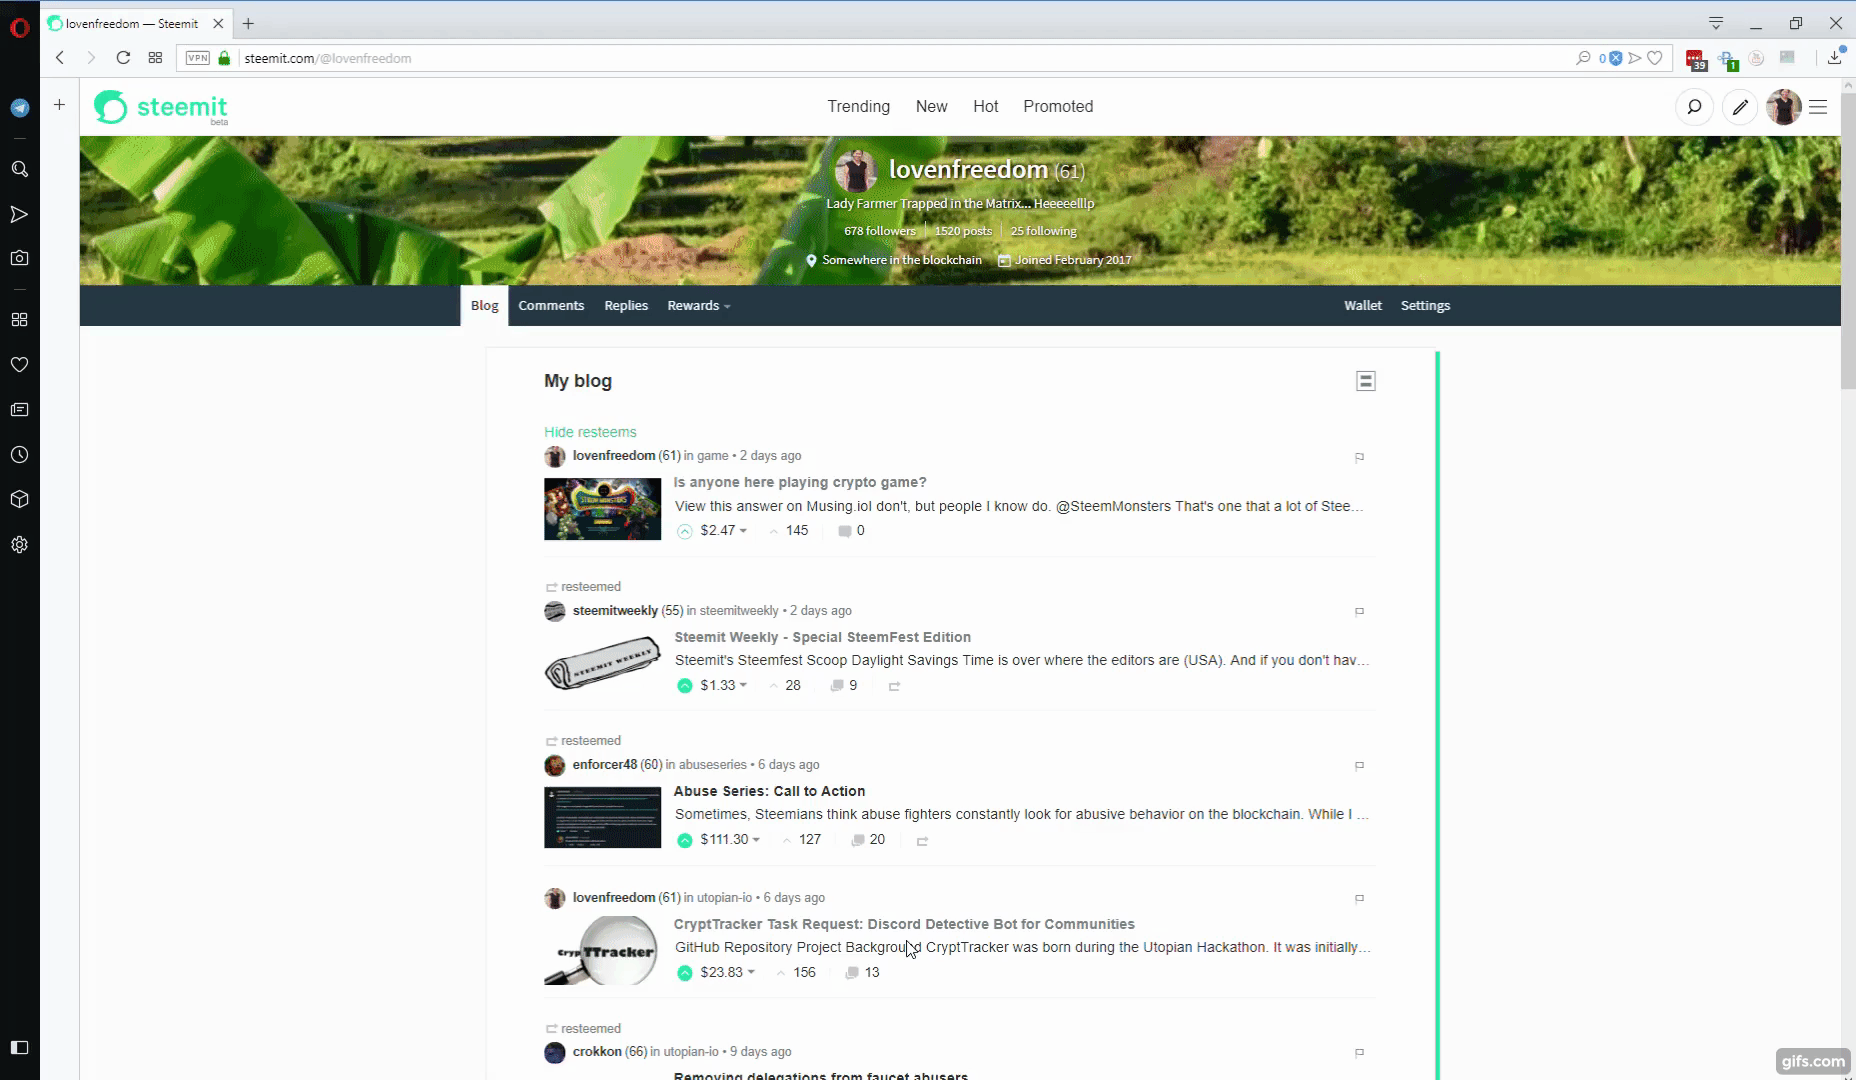Open Steemit search magnifier button
Viewport: 1856px width, 1080px height.
(1694, 107)
